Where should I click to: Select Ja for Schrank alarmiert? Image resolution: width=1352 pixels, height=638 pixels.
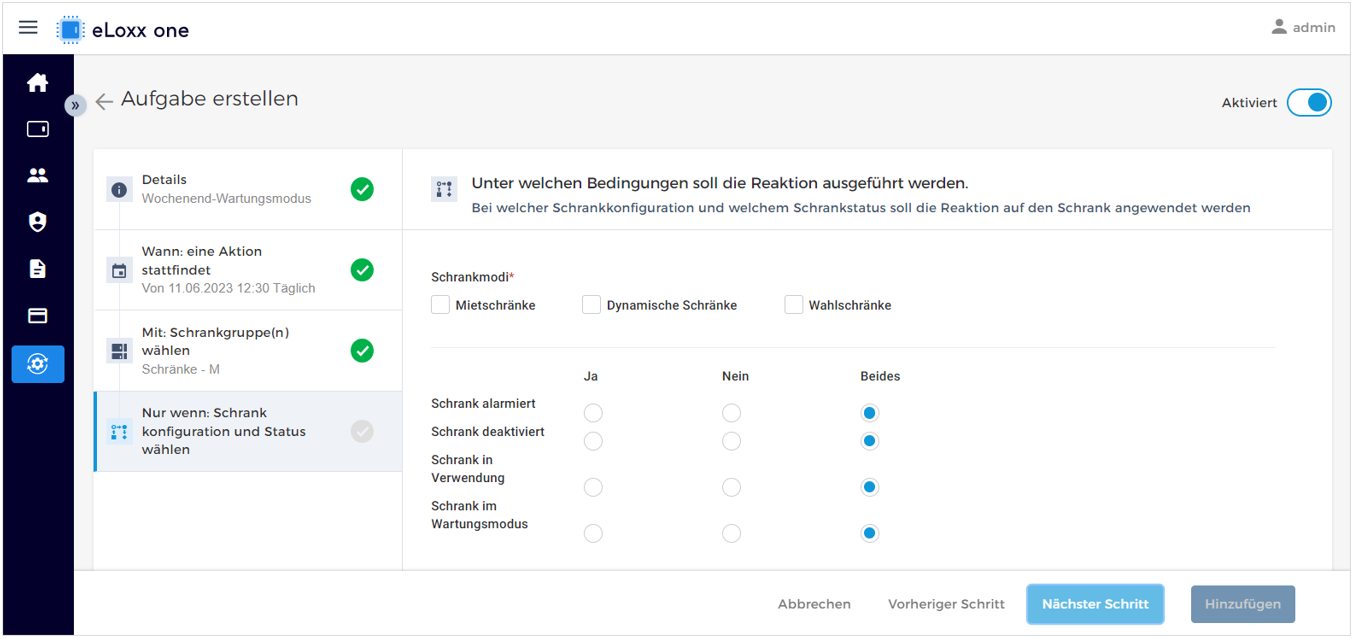[x=593, y=413]
